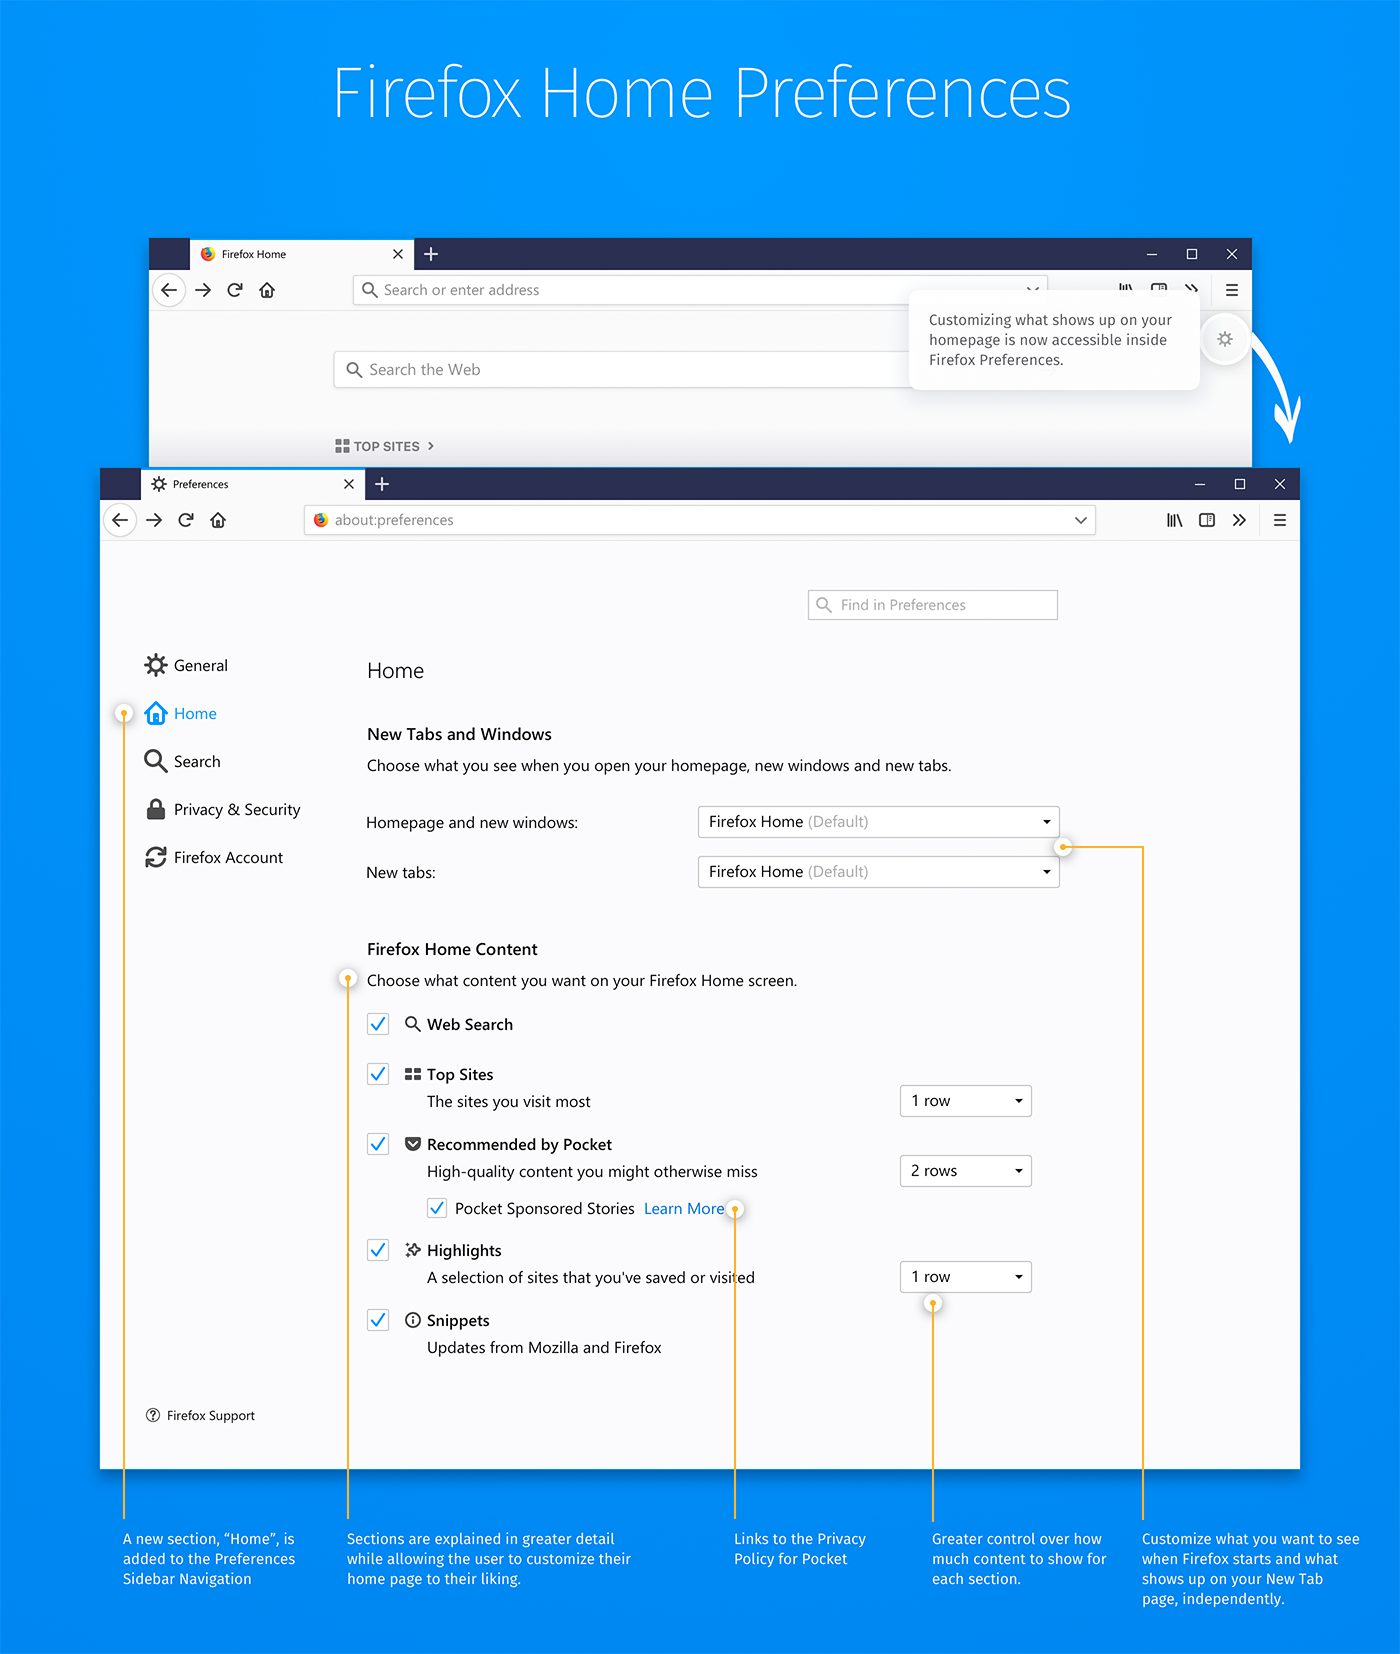
Task: Reload the about:preferences page
Action: point(186,520)
